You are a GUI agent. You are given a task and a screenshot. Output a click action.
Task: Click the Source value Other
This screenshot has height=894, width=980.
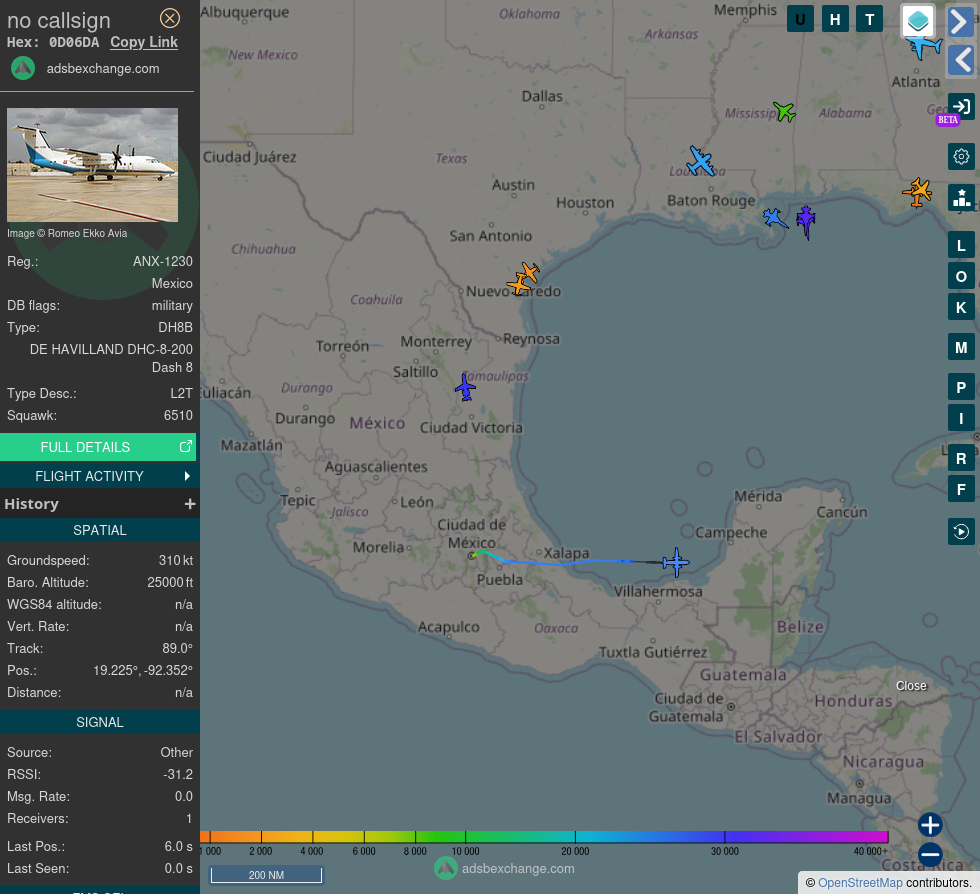pos(177,752)
